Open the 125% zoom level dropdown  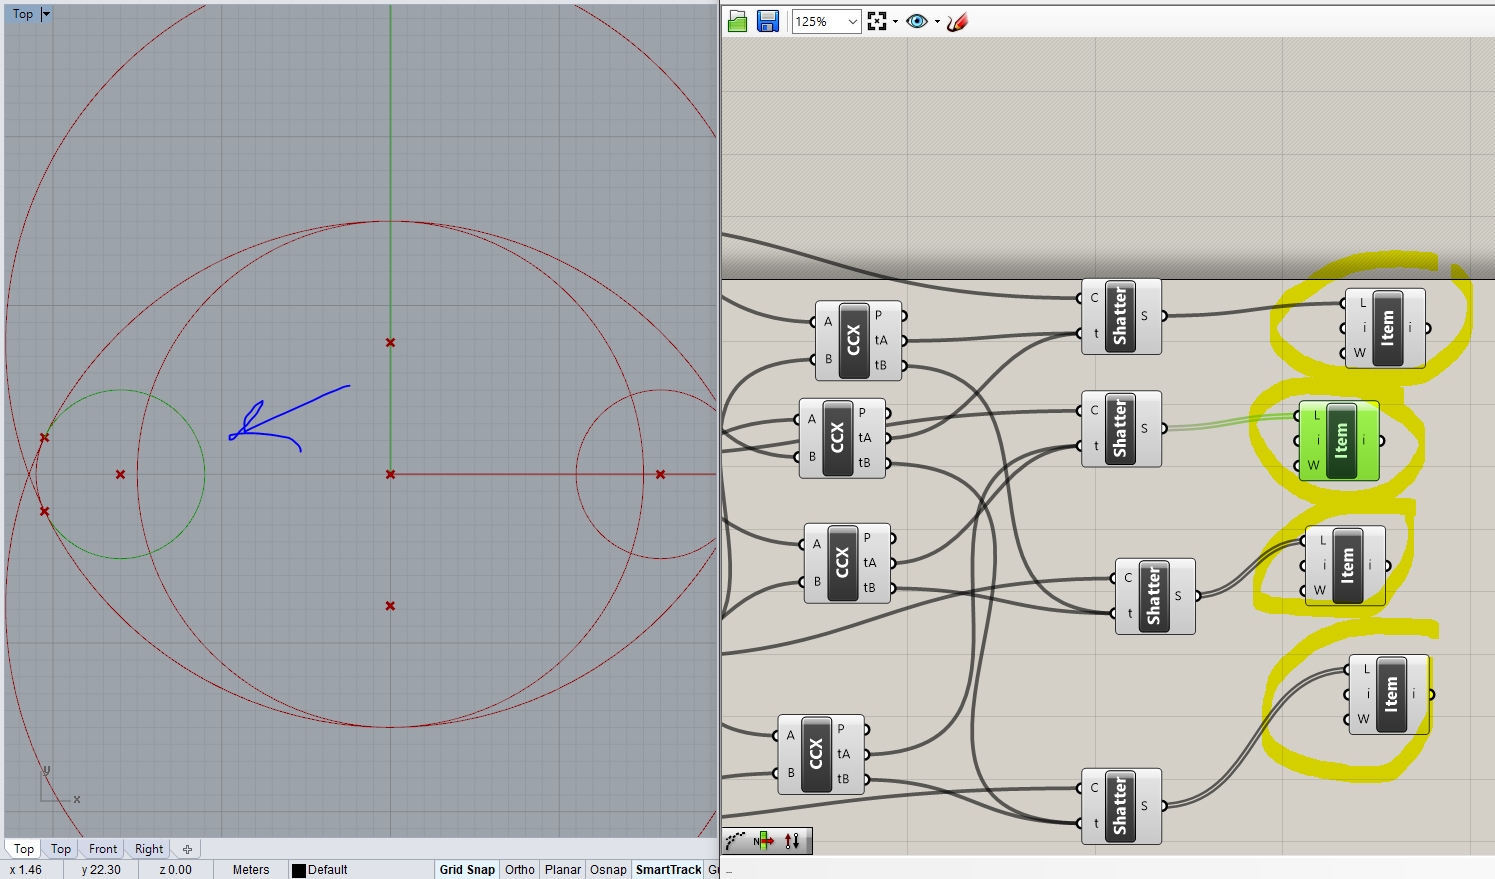[x=852, y=22]
